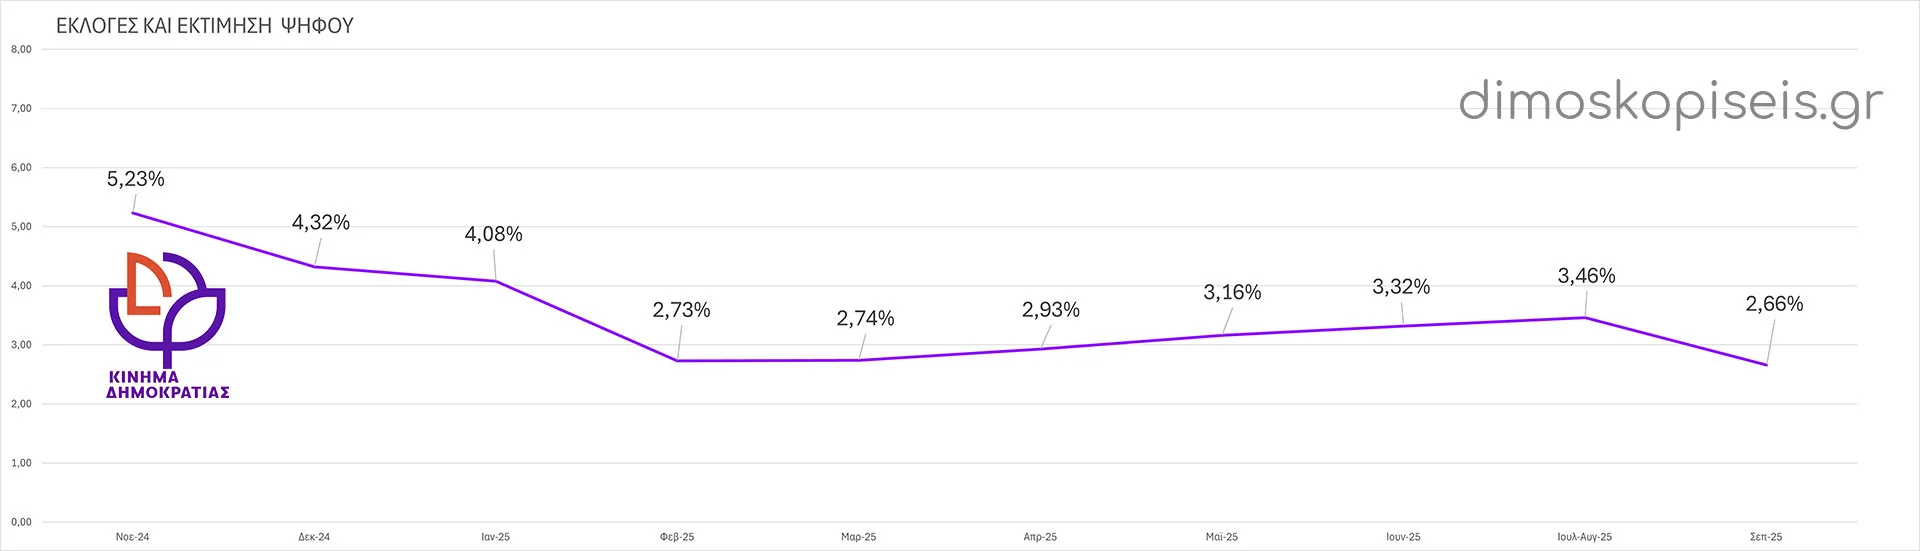Select the 3,16% value label
Screen dimensions: 1920x551
pyautogui.click(x=1232, y=292)
